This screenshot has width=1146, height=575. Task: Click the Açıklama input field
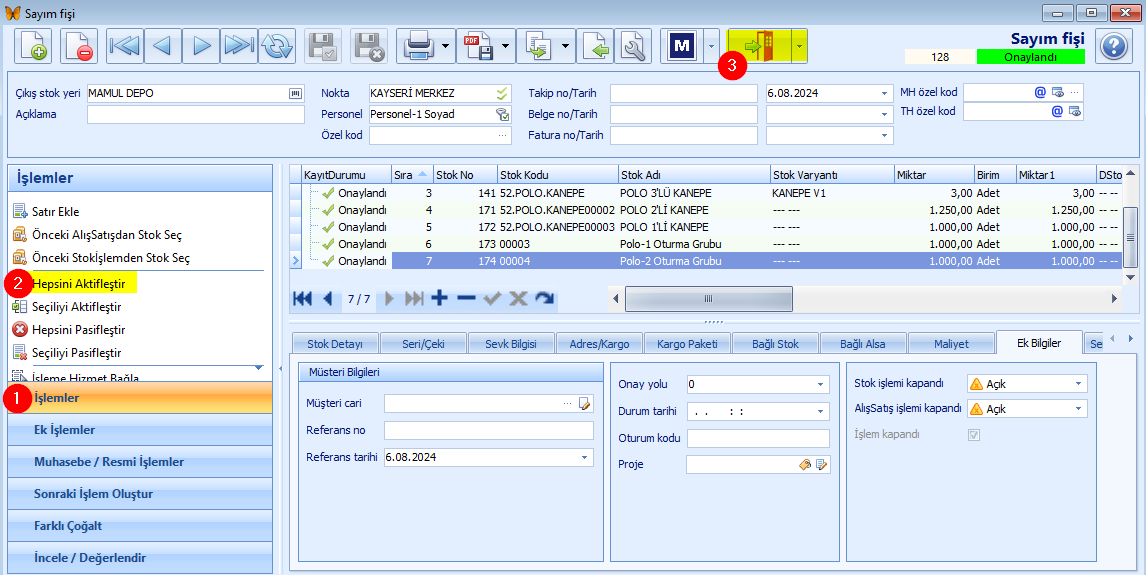tap(196, 115)
